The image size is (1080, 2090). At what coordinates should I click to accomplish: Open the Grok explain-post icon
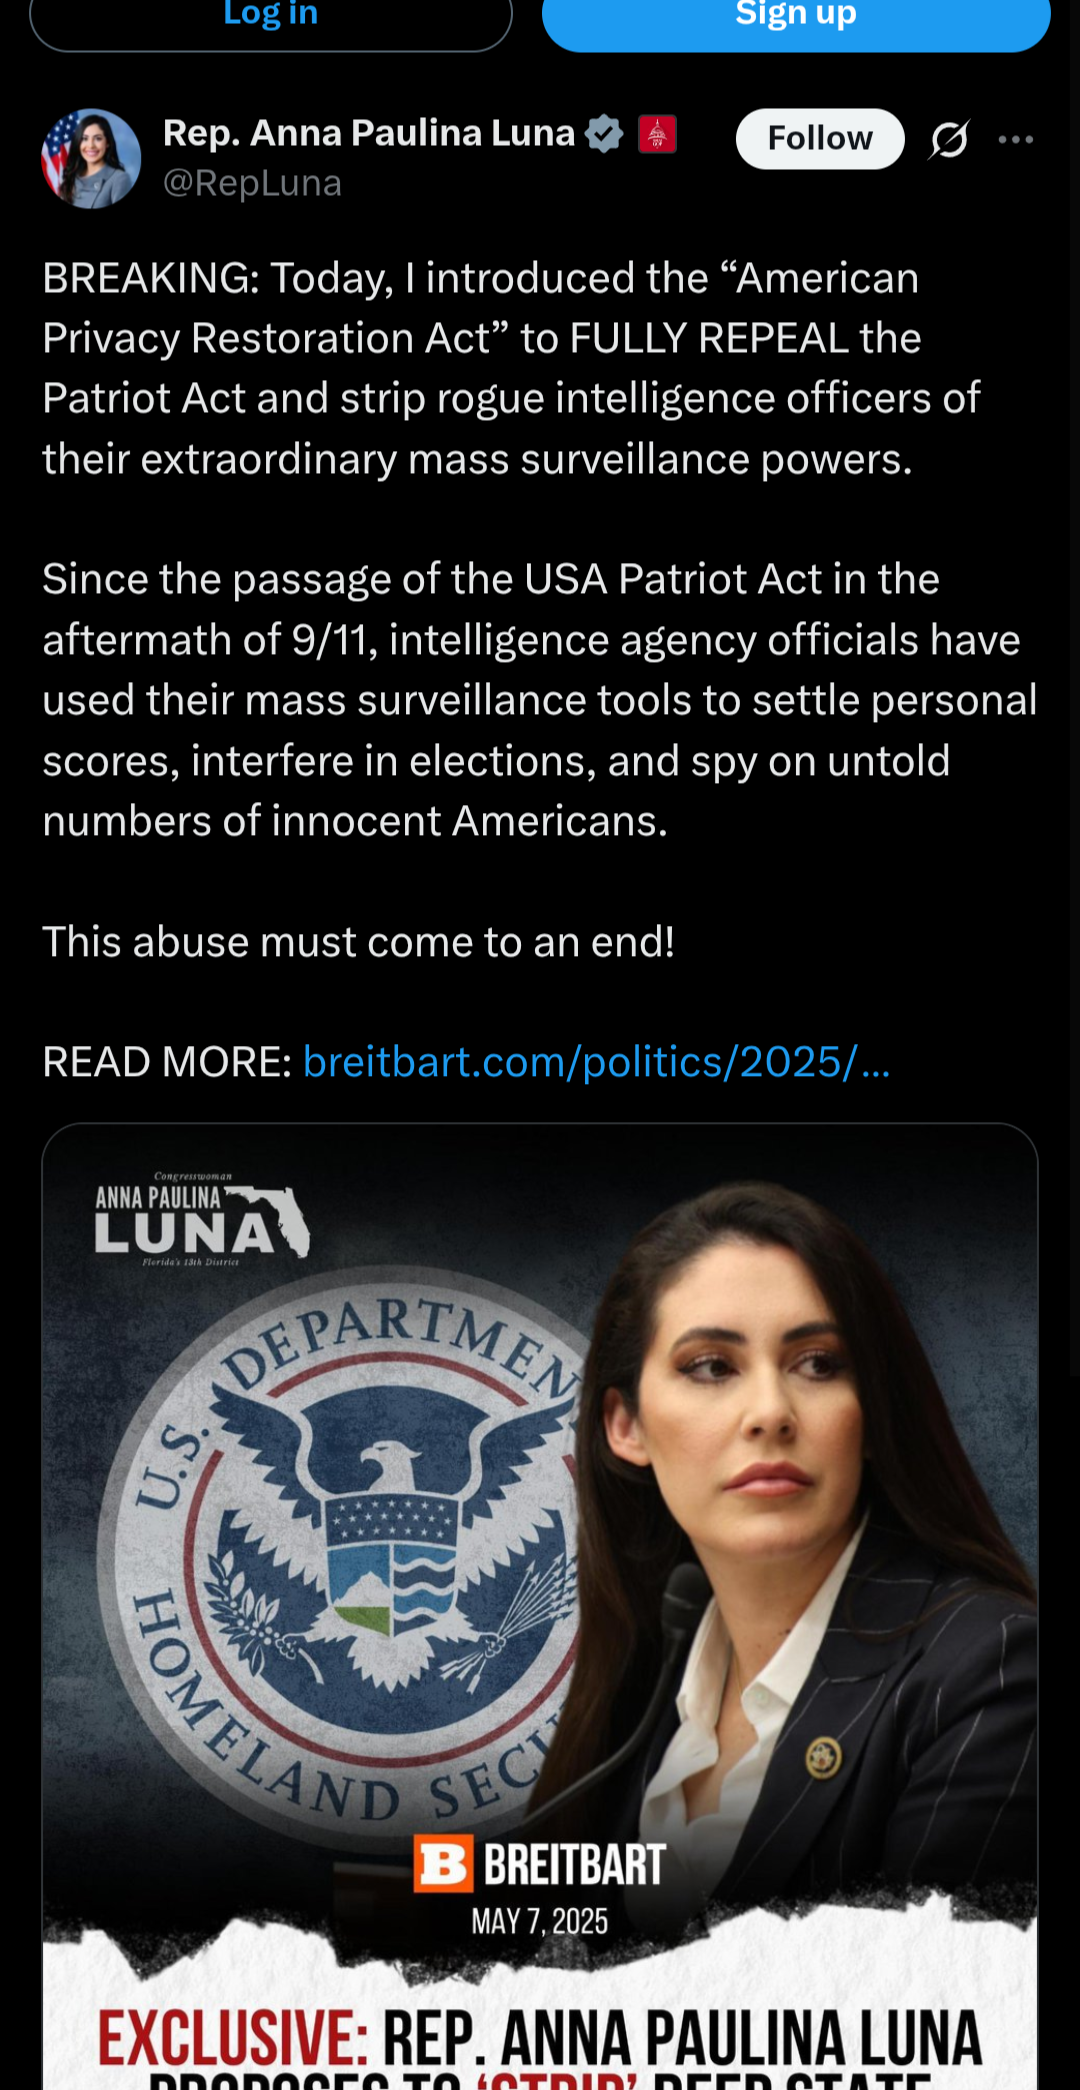pyautogui.click(x=949, y=139)
